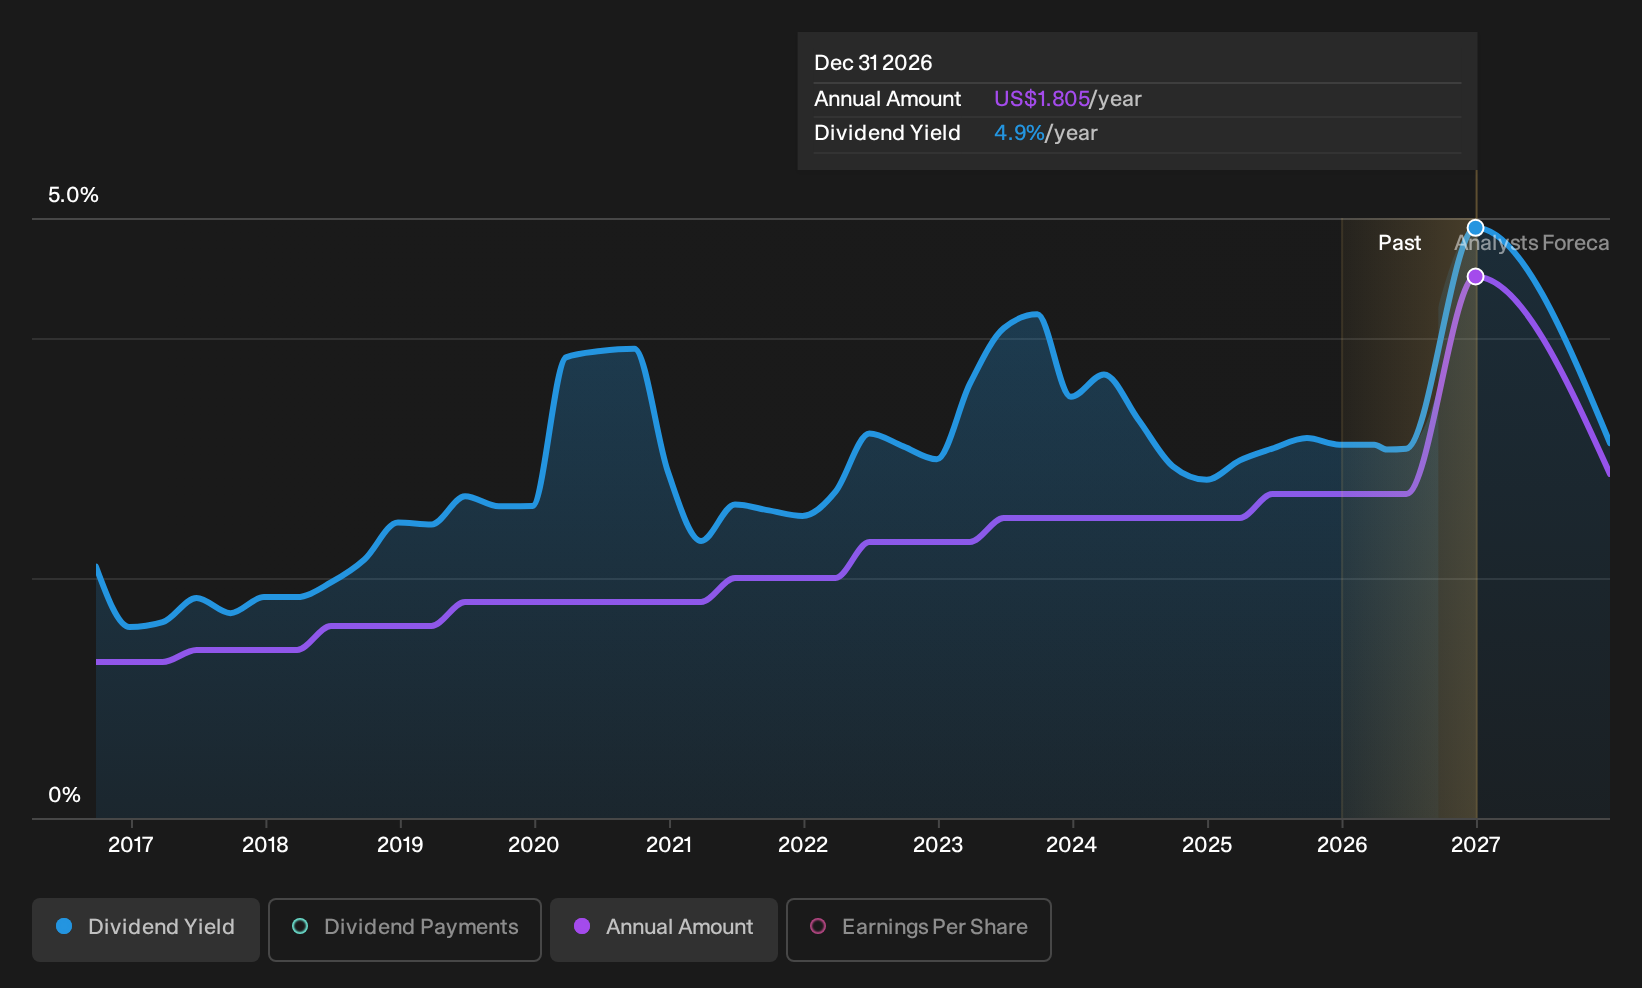Click the 5.0% y-axis label
This screenshot has width=1642, height=988.
pyautogui.click(x=73, y=195)
